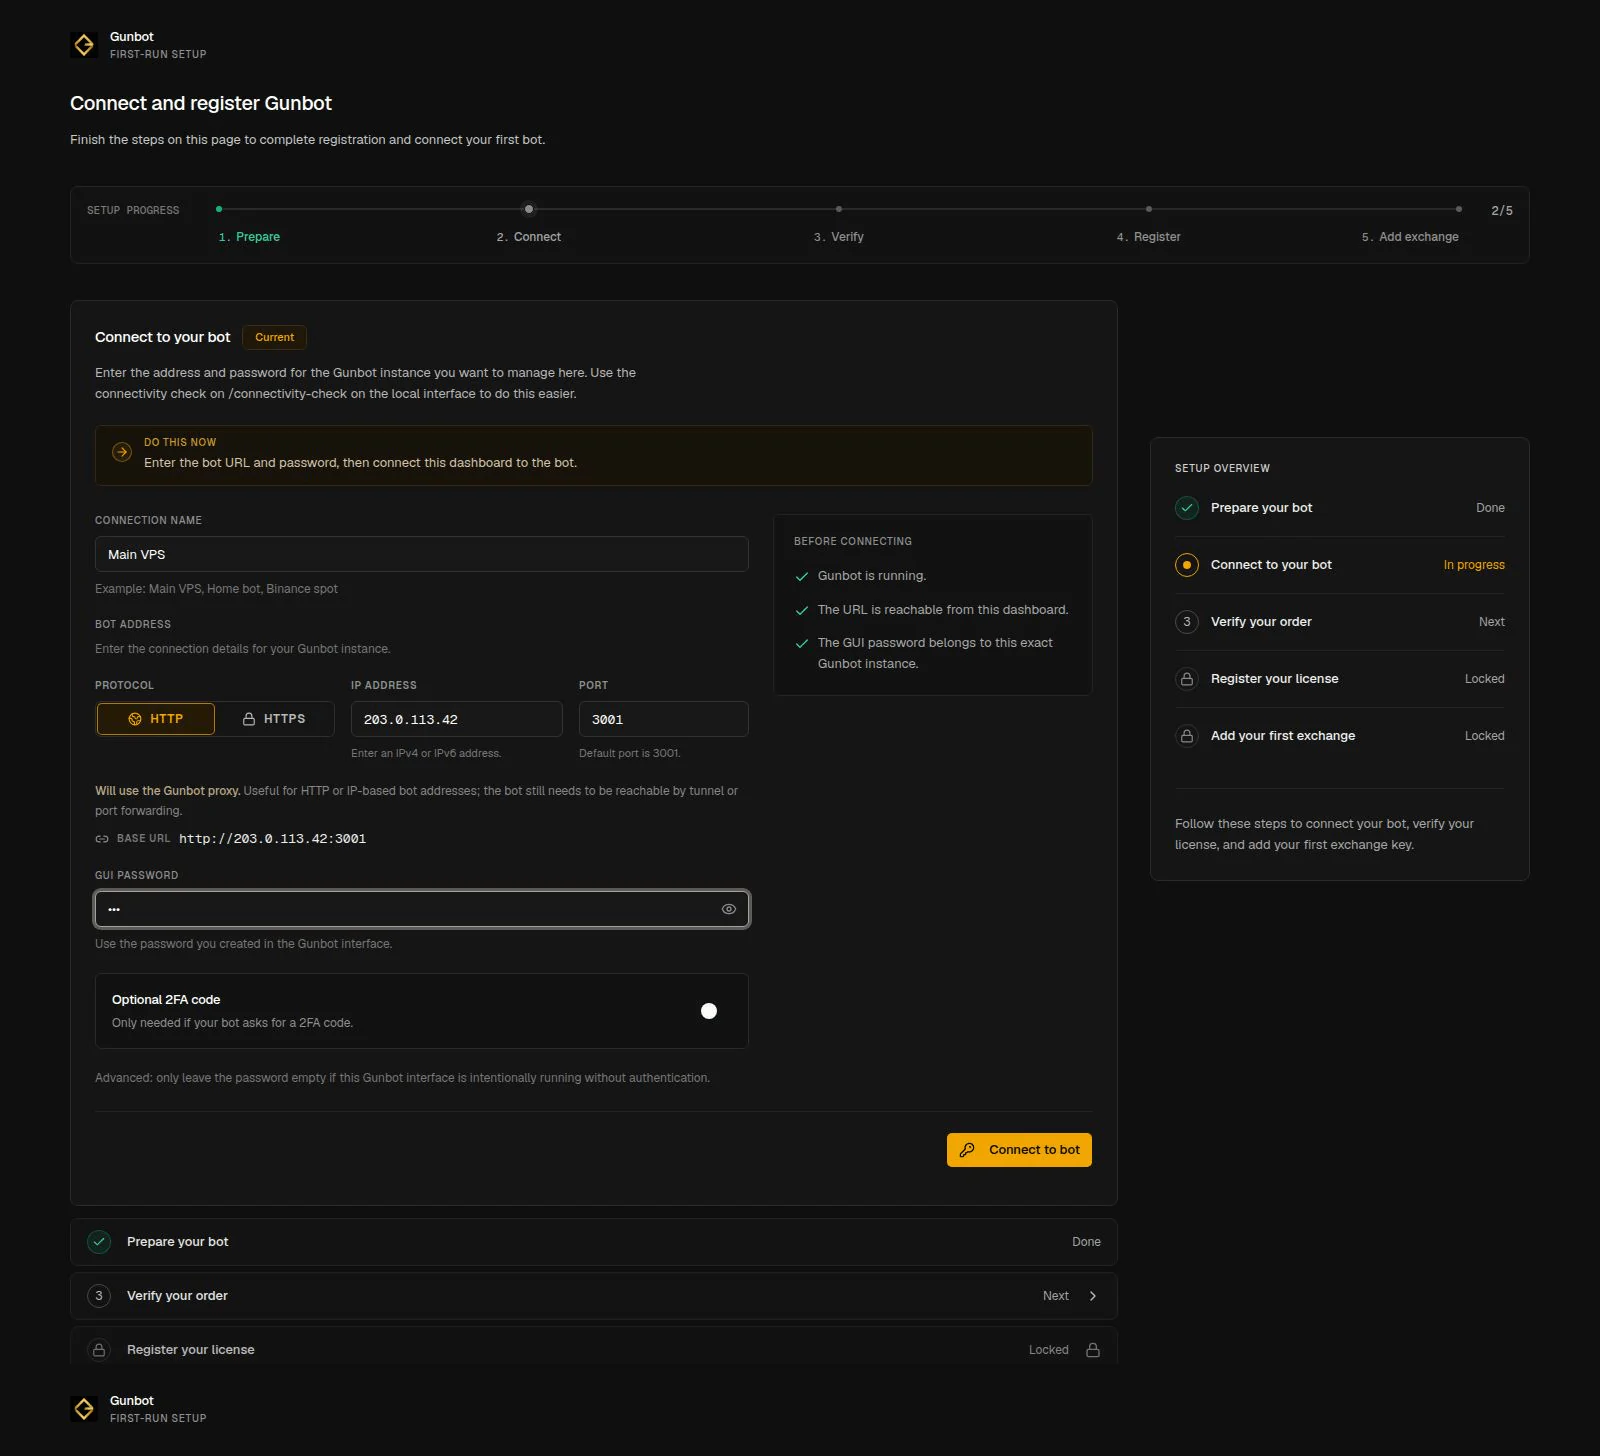Click orange in-progress circle for Connect to your bot
The width and height of the screenshot is (1600, 1456).
[1187, 565]
